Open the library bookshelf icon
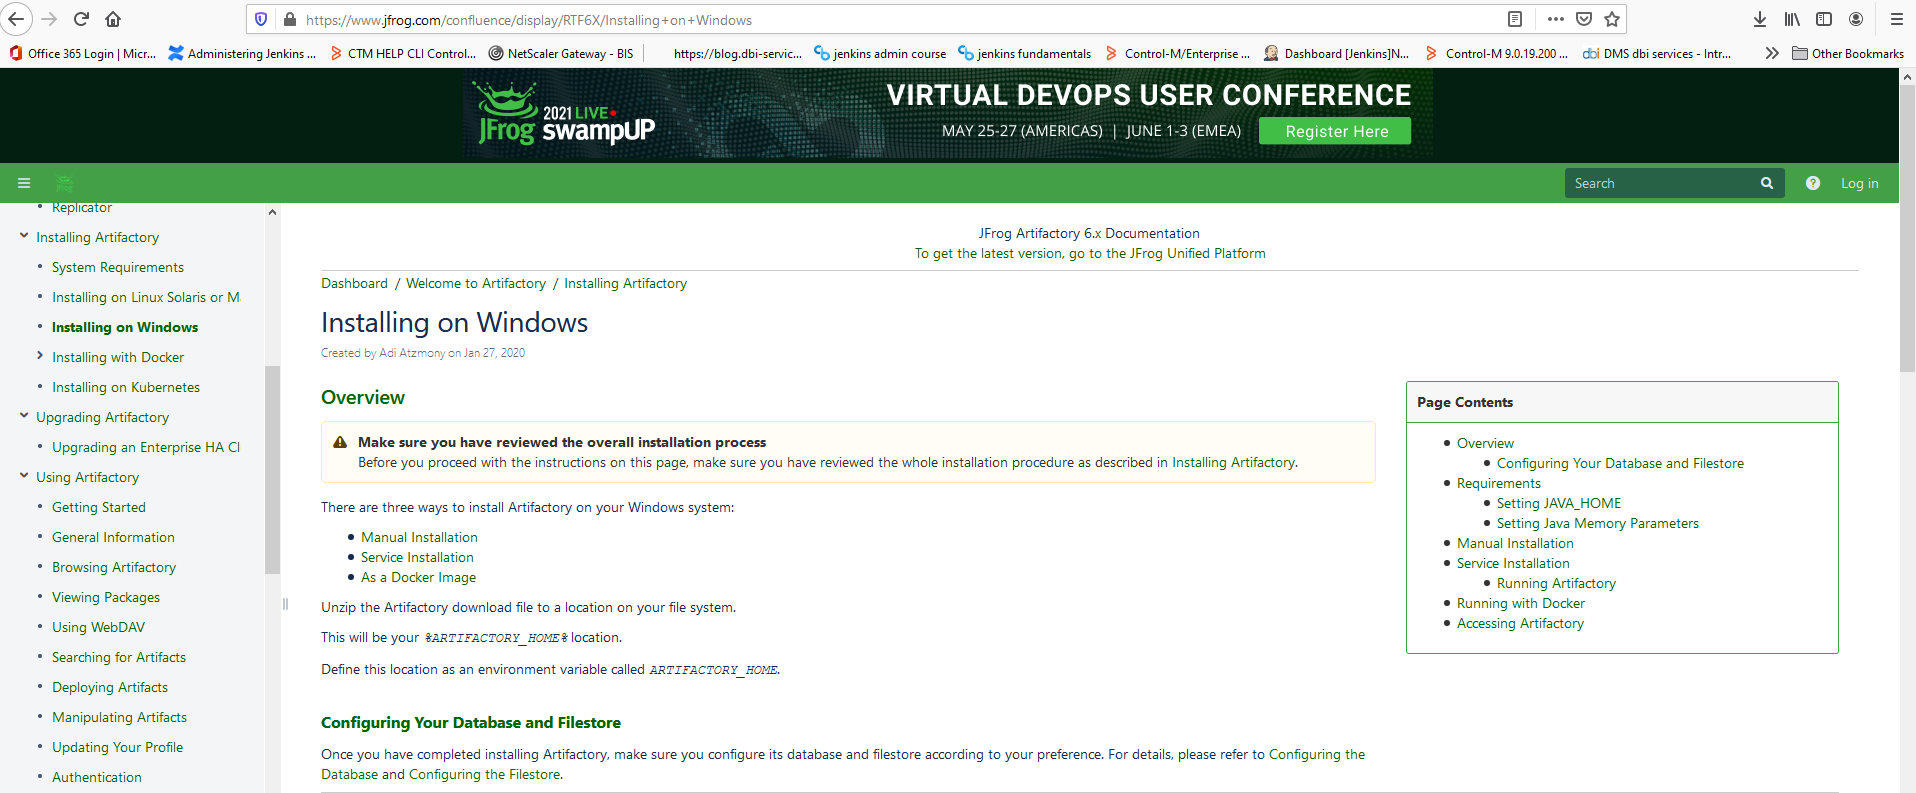1916x793 pixels. (x=1792, y=19)
